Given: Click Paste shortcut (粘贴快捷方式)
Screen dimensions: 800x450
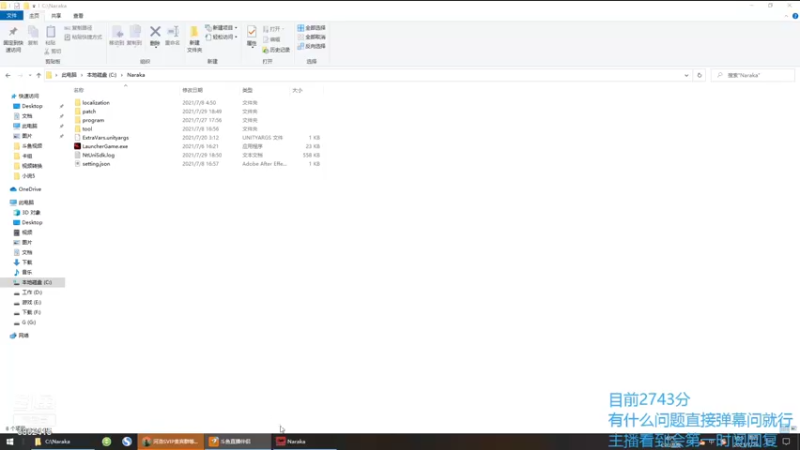Looking at the screenshot, I should [x=83, y=37].
